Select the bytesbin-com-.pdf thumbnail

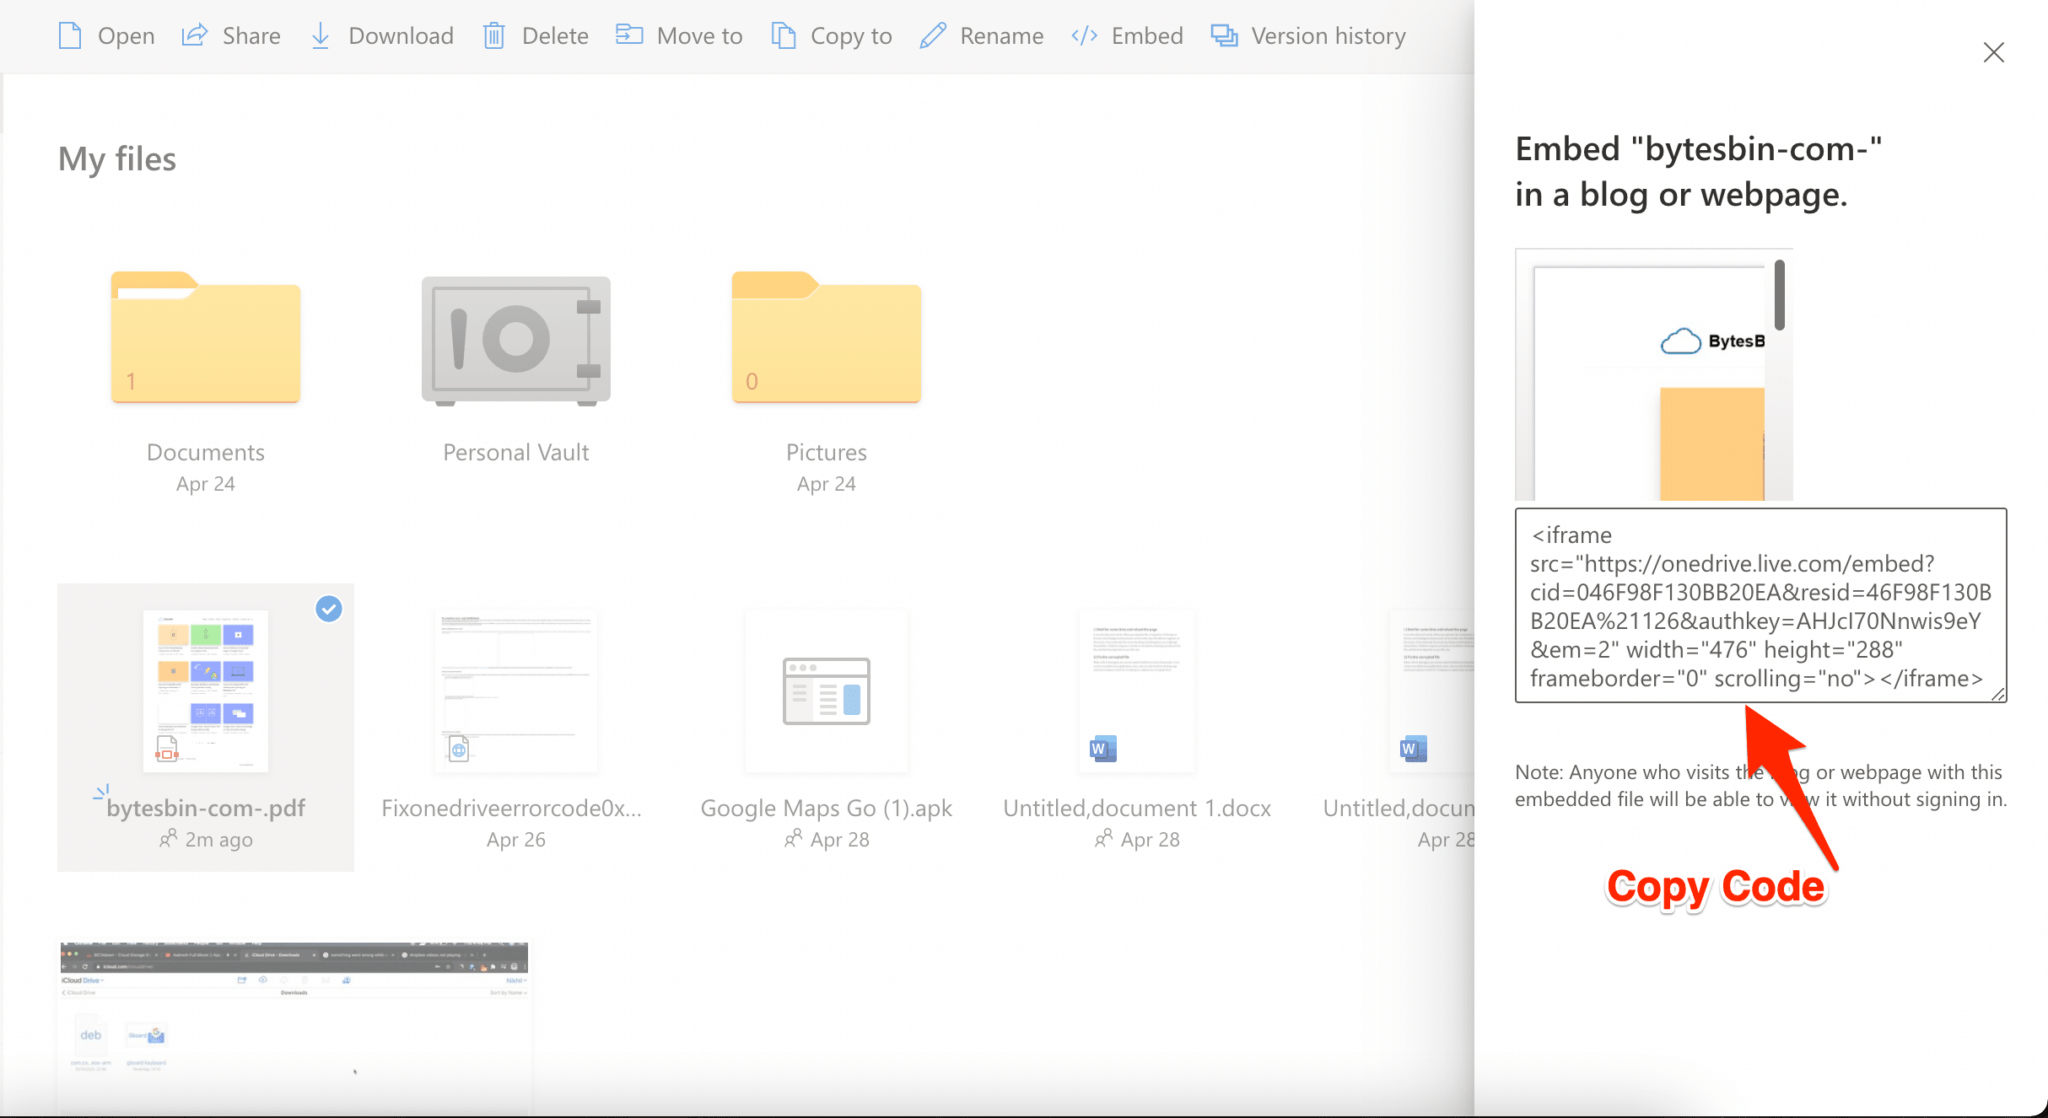pos(206,691)
